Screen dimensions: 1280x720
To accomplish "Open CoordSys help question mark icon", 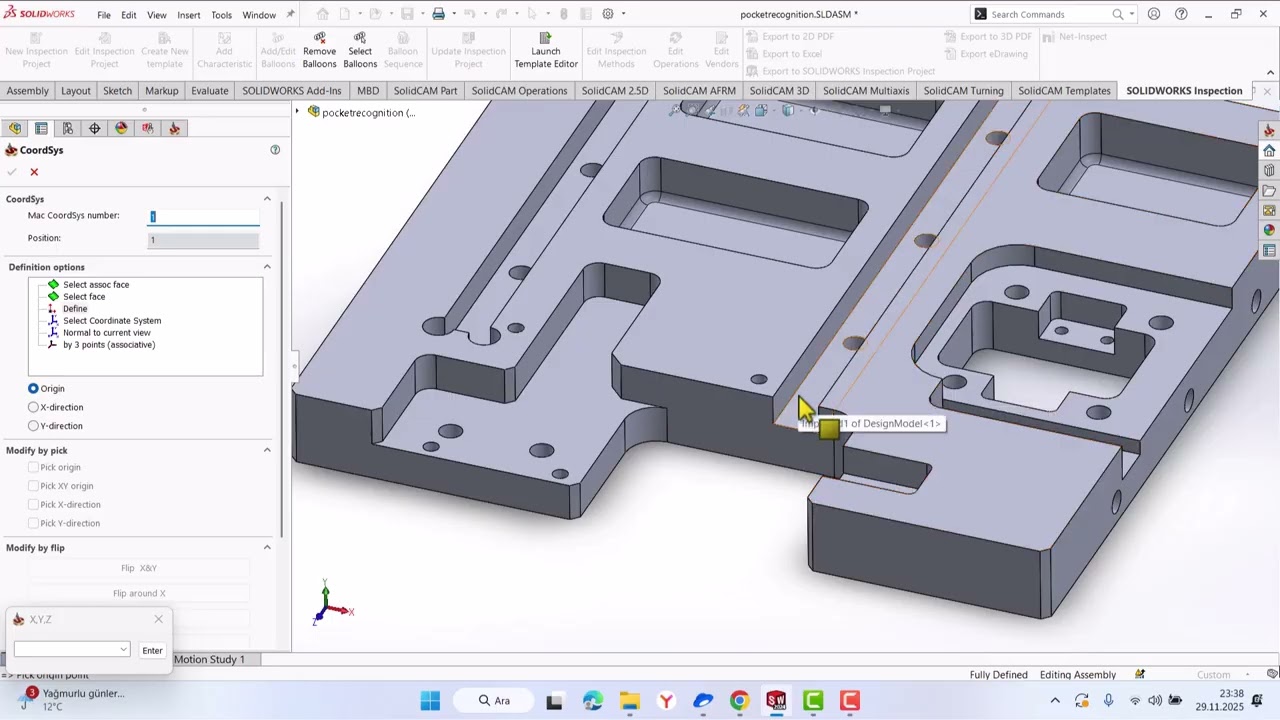I will pos(275,150).
